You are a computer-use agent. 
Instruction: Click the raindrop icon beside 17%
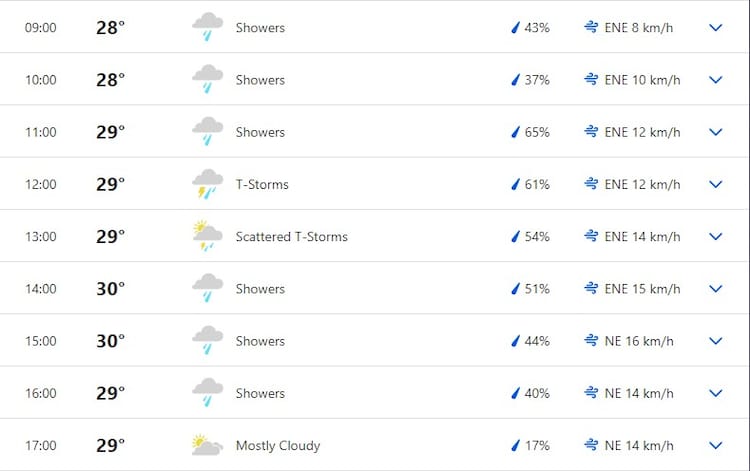(516, 445)
